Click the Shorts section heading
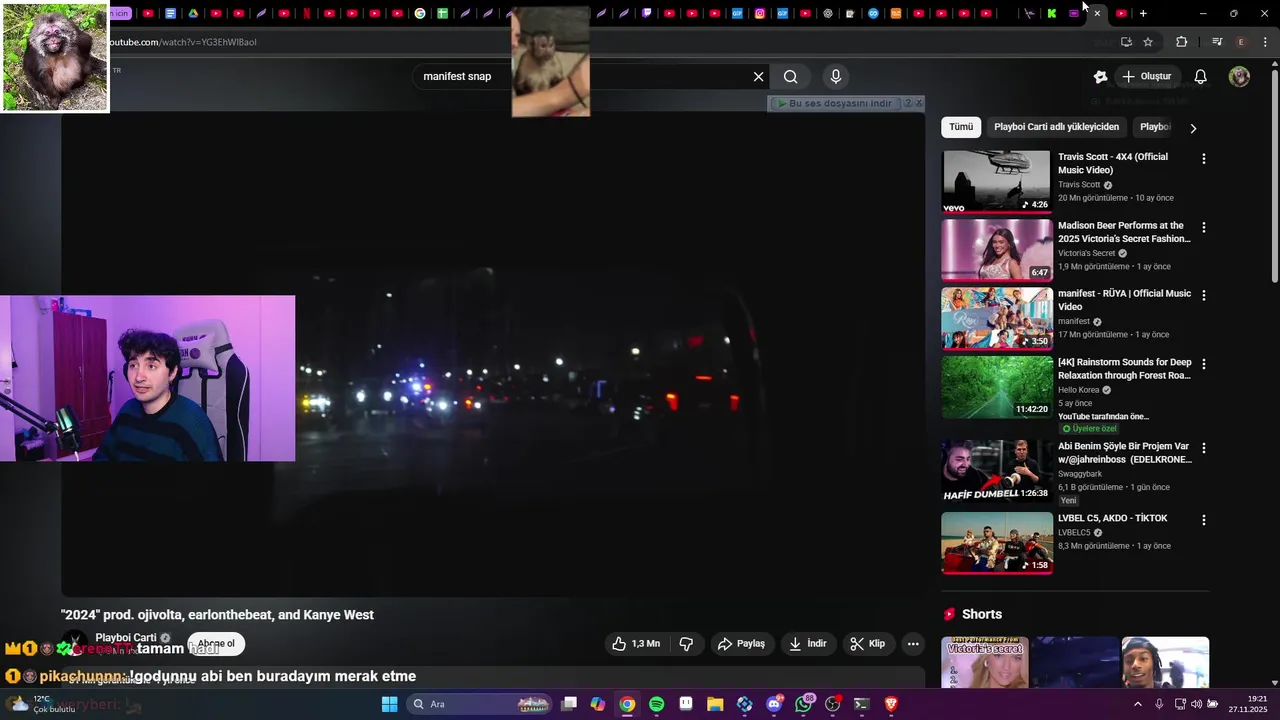 point(981,614)
